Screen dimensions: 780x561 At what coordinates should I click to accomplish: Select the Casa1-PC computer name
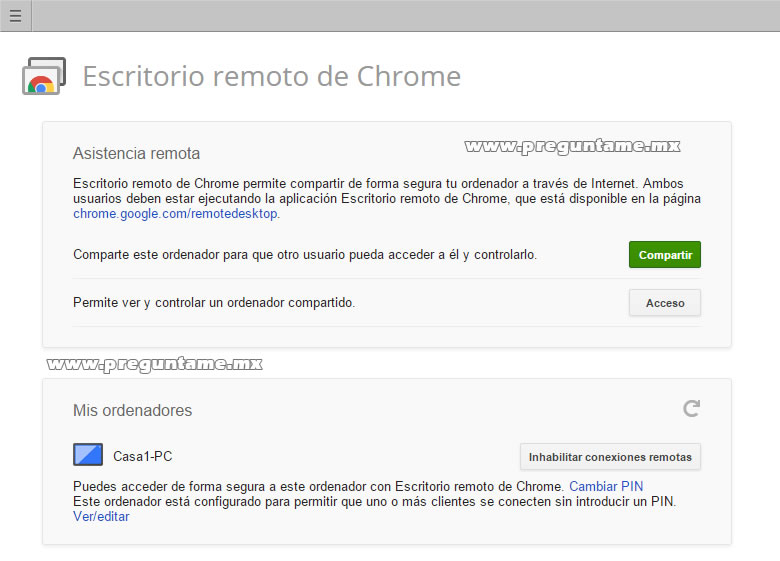coord(143,456)
